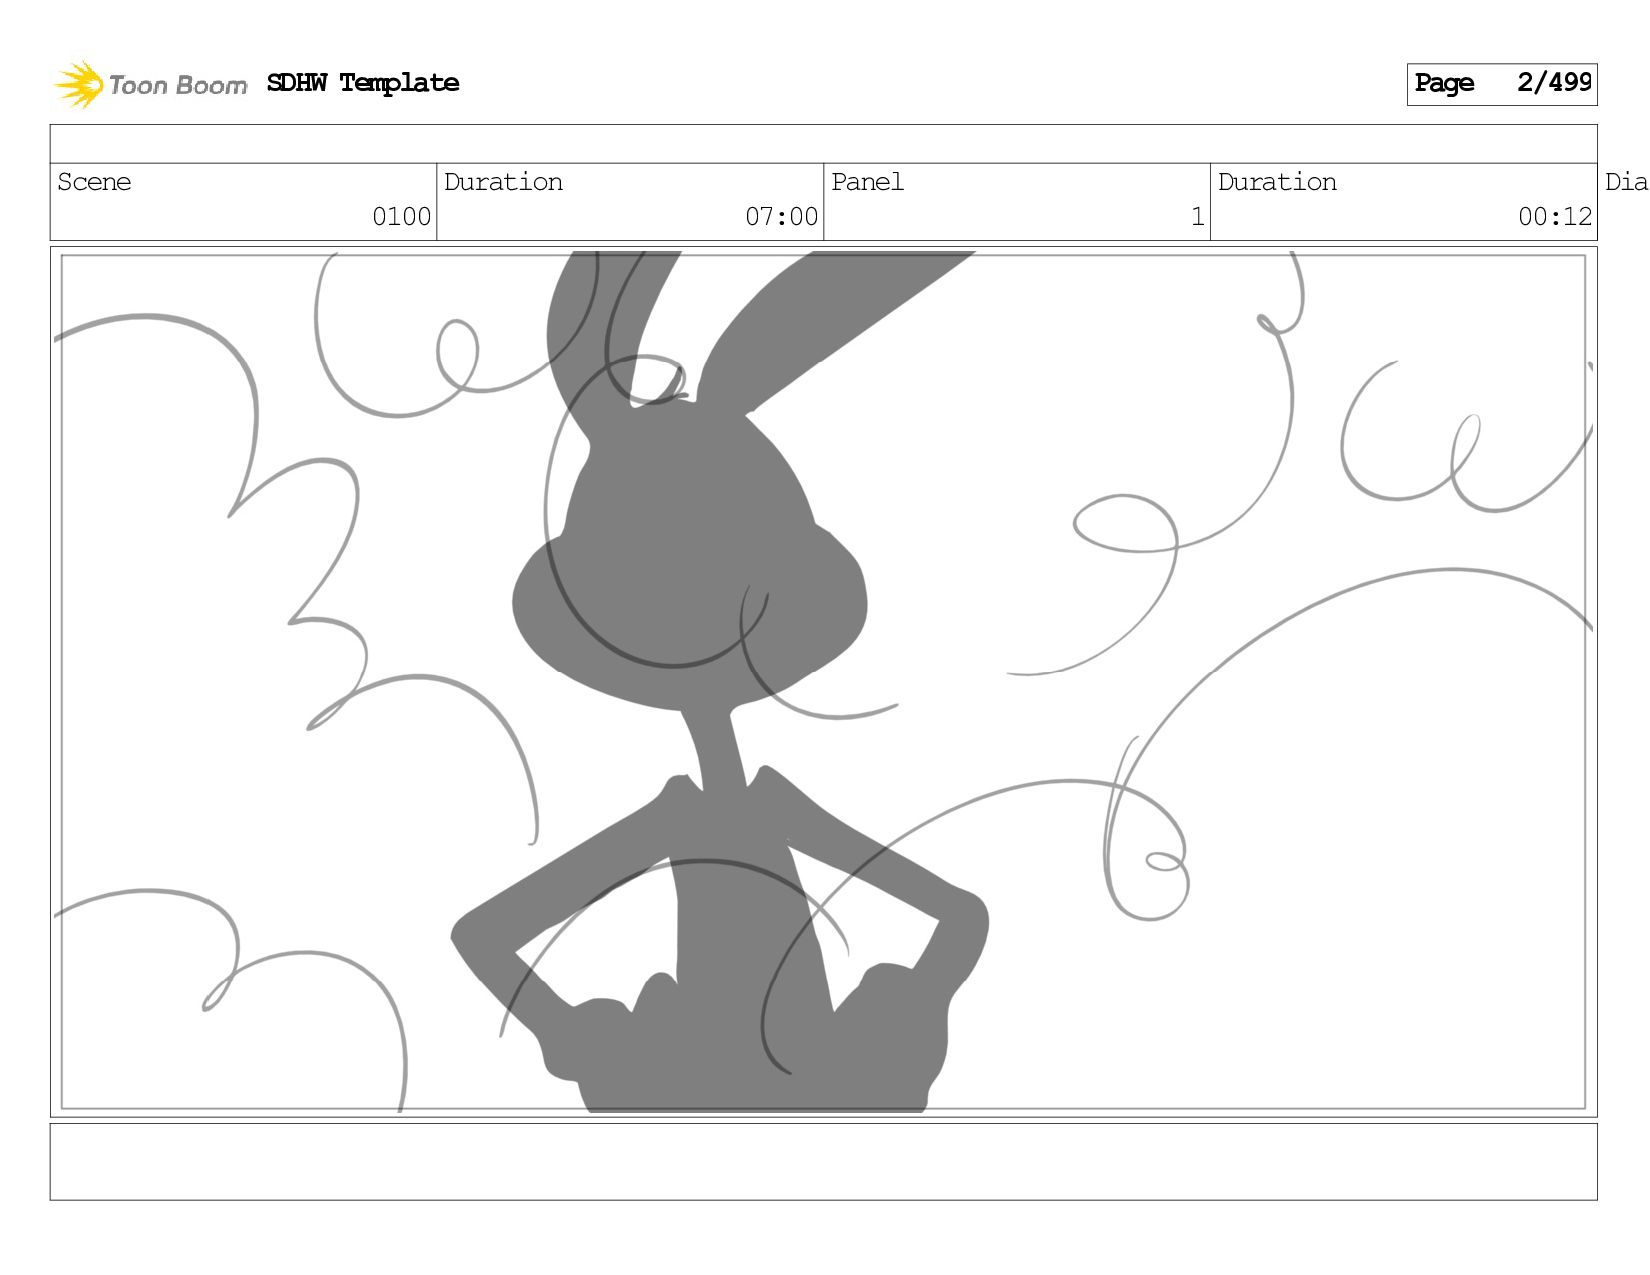Click the 'Duration' label beside Scene
The height and width of the screenshot is (1275, 1650).
pos(503,182)
